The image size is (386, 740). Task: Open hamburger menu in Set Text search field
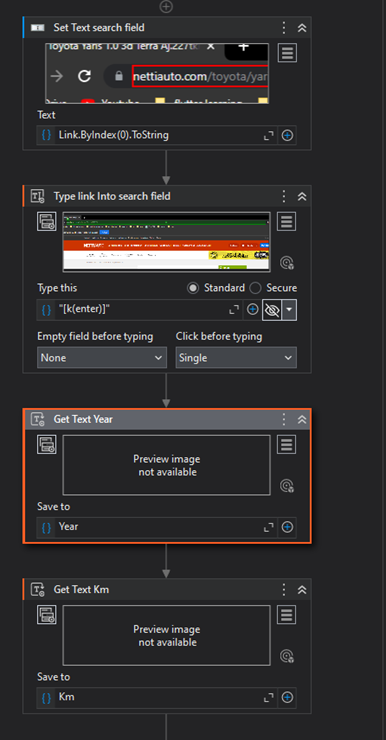[x=287, y=53]
